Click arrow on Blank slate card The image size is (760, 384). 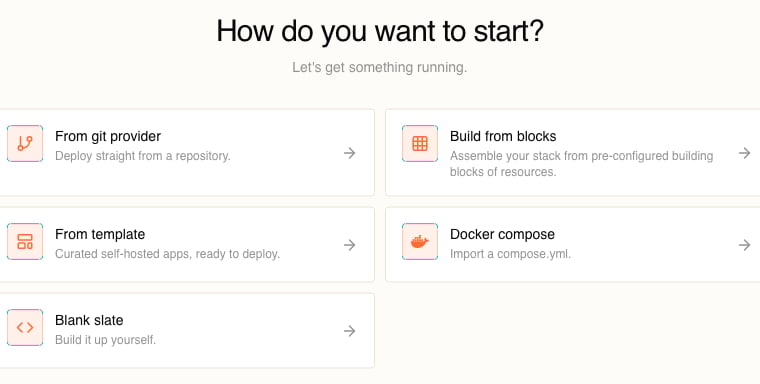pyautogui.click(x=349, y=331)
